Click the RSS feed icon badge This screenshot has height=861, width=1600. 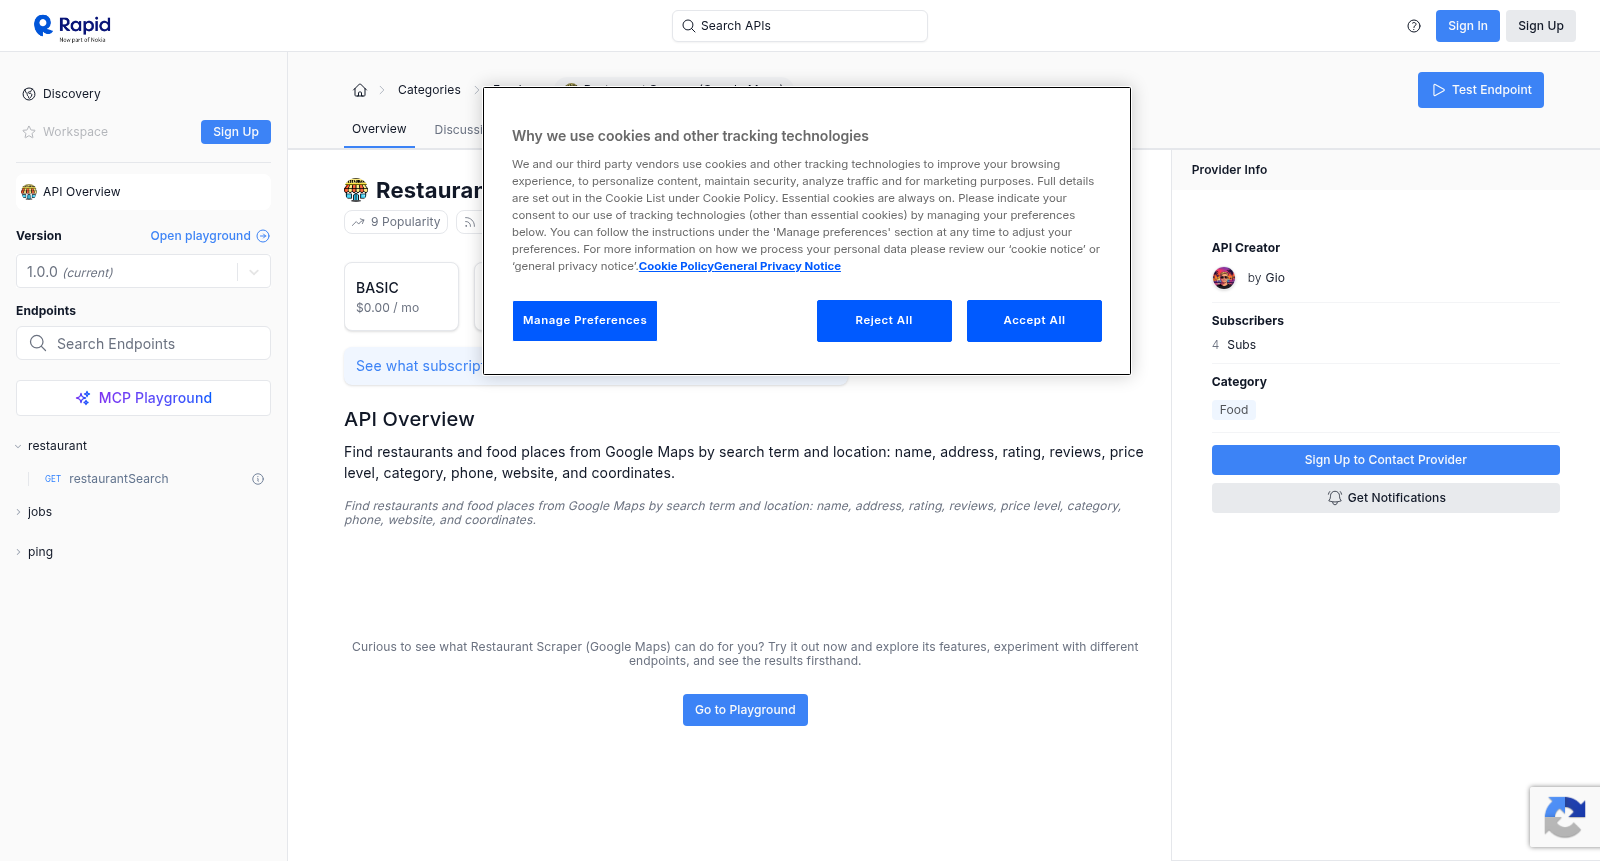pos(469,222)
